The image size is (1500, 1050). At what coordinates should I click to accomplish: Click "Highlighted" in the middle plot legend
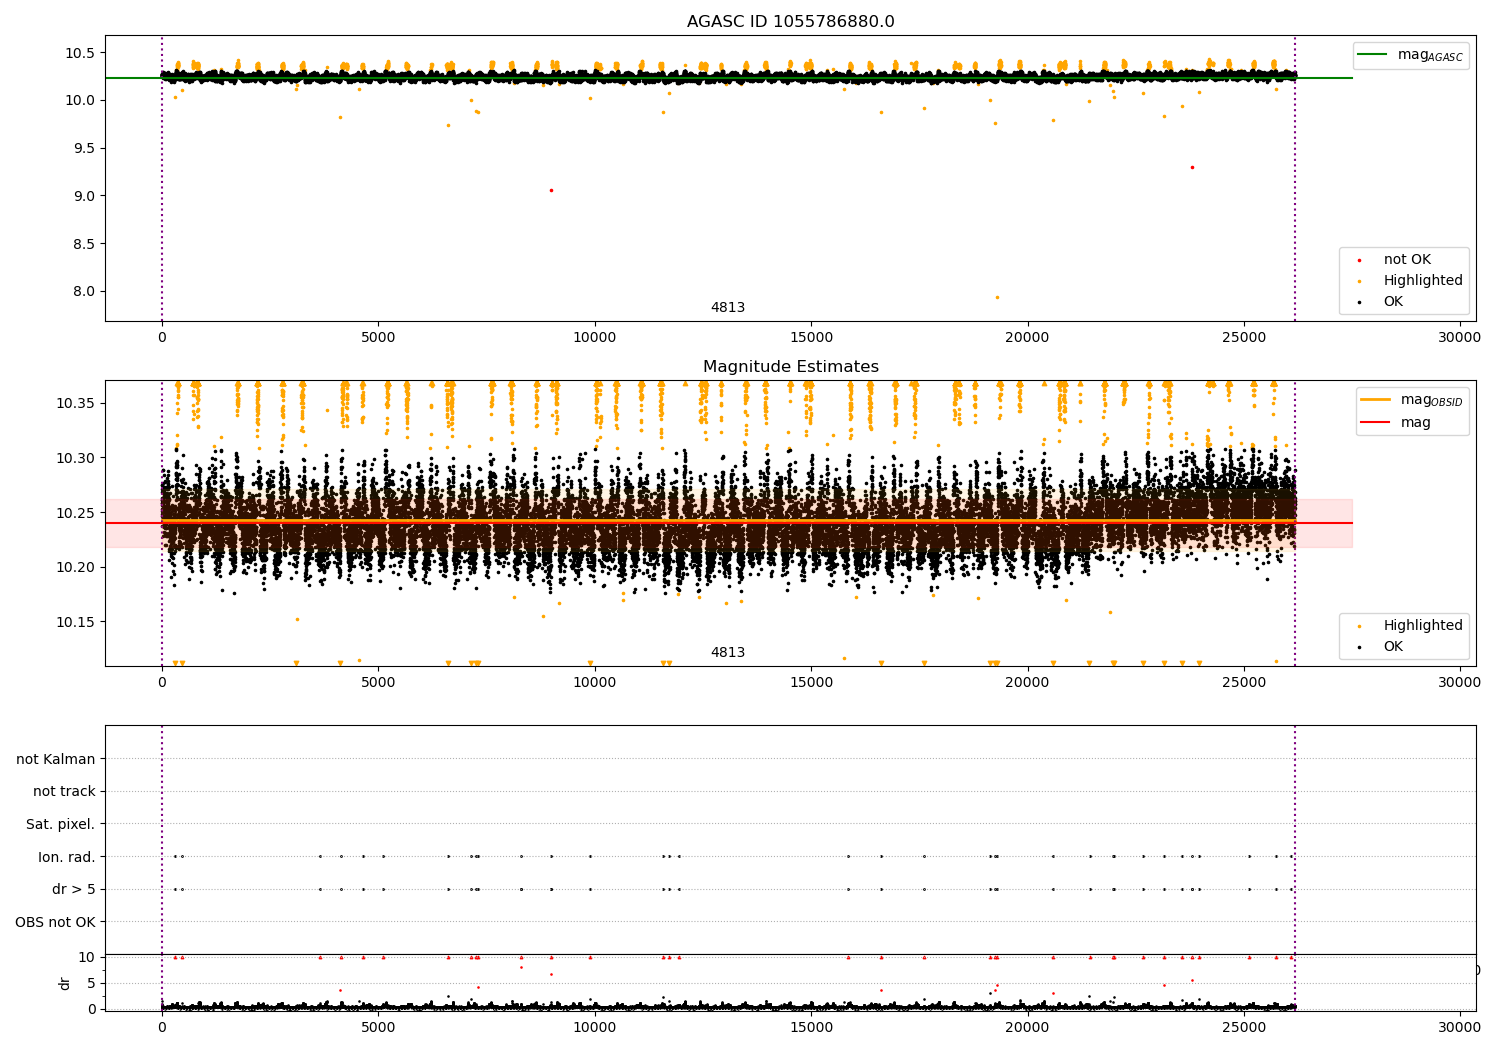point(1409,626)
